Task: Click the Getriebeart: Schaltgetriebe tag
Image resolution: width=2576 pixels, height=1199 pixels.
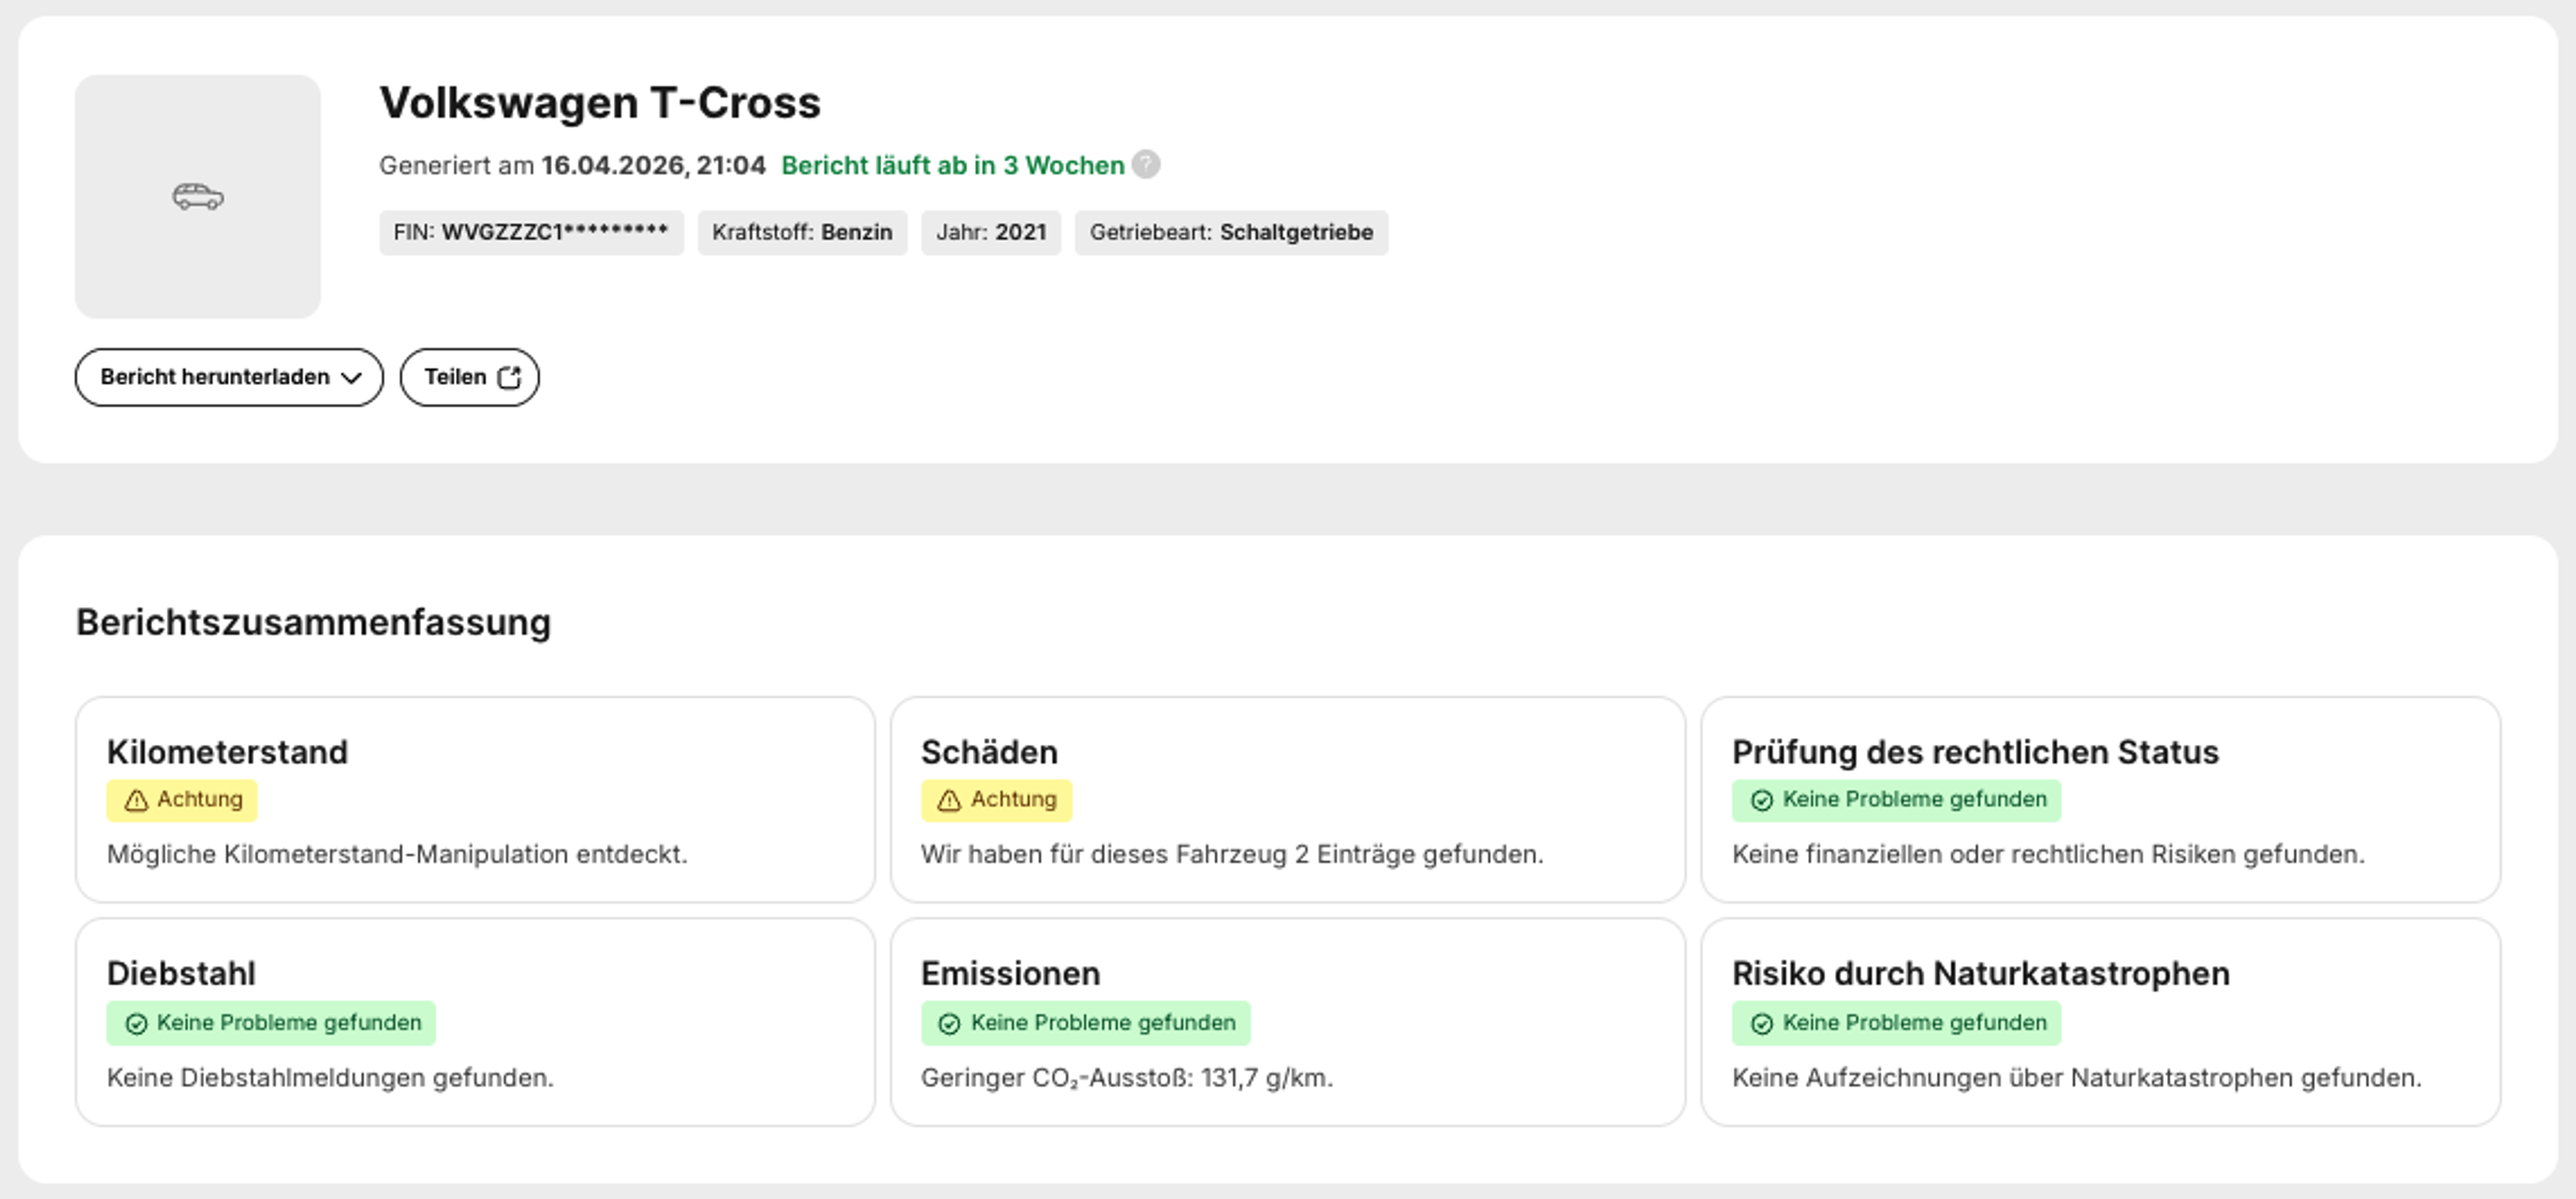Action: click(1231, 232)
